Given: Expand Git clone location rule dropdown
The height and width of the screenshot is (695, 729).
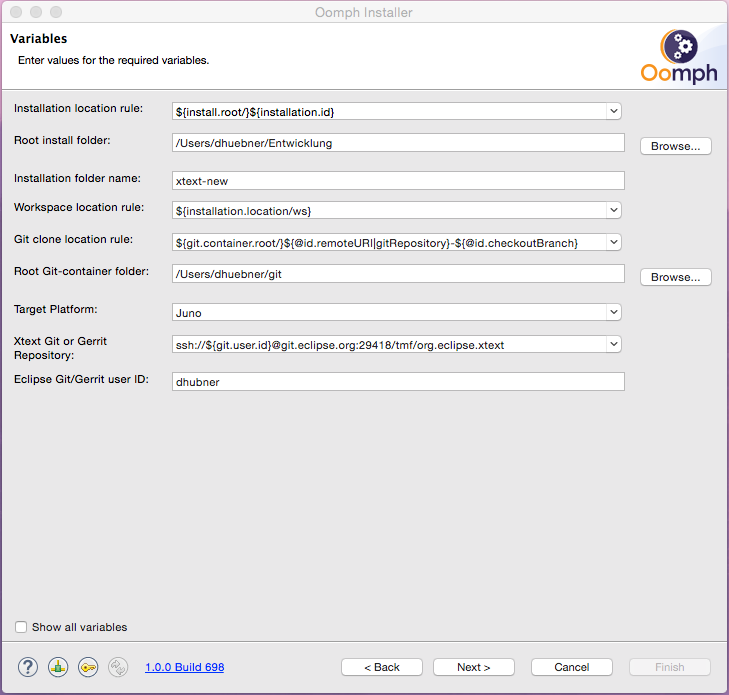Looking at the screenshot, I should point(614,242).
